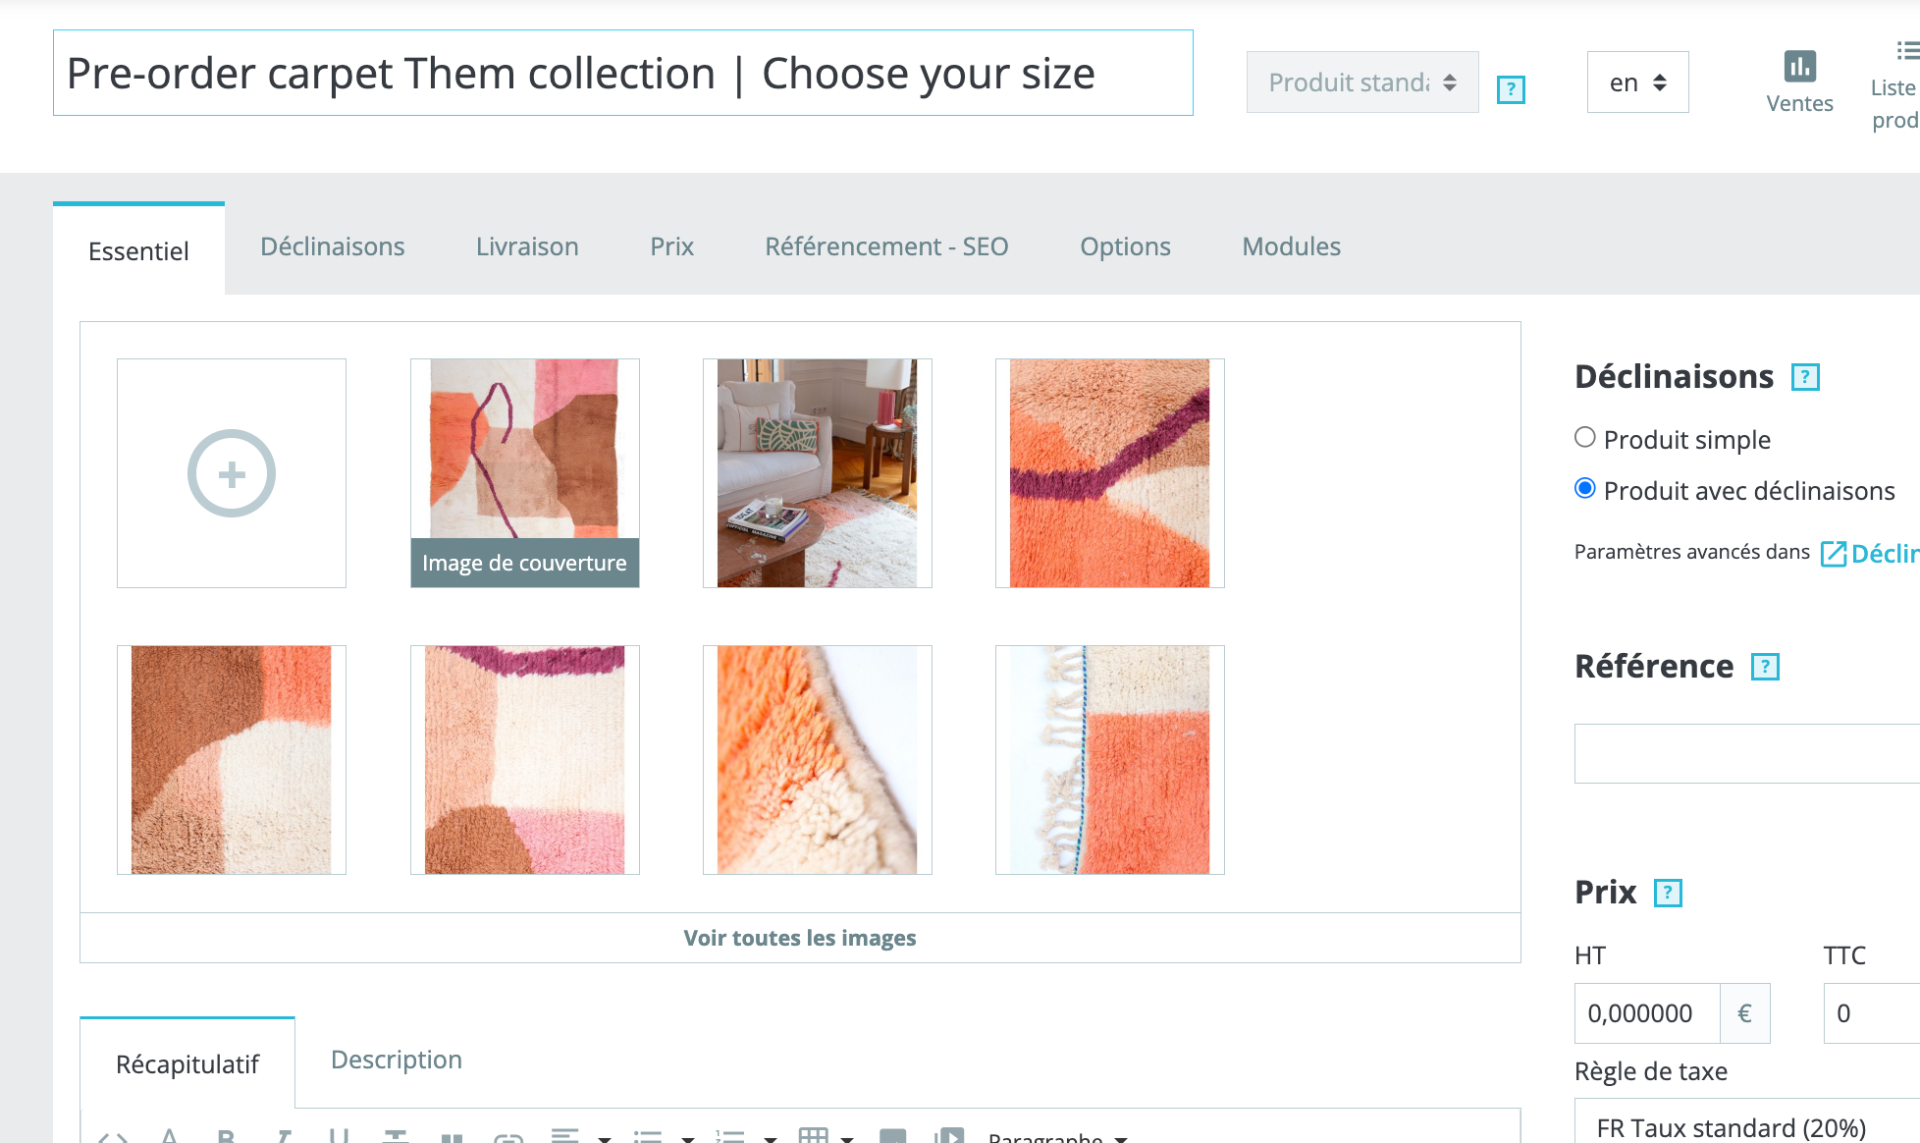1920x1143 pixels.
Task: Open the en language selector
Action: (1637, 82)
